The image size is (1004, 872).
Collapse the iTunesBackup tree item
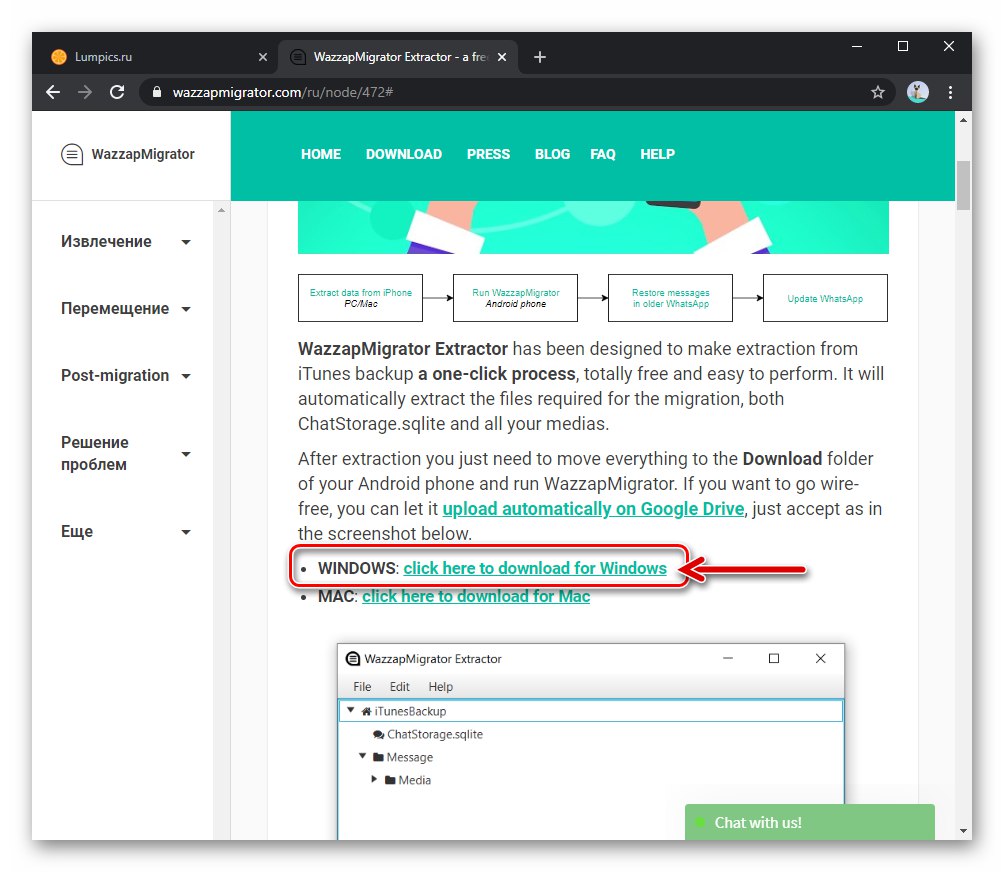pos(350,710)
